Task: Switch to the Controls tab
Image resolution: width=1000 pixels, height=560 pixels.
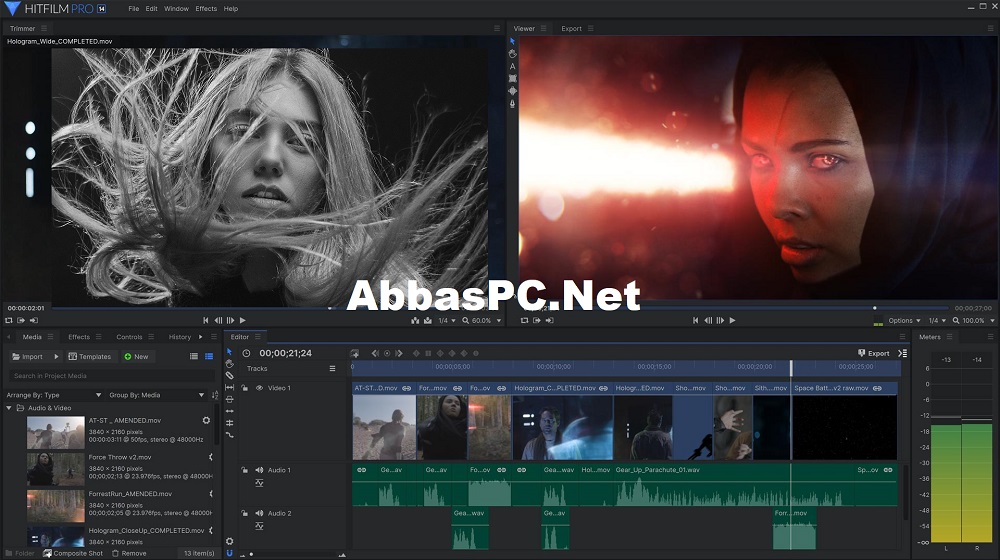Action: tap(129, 337)
